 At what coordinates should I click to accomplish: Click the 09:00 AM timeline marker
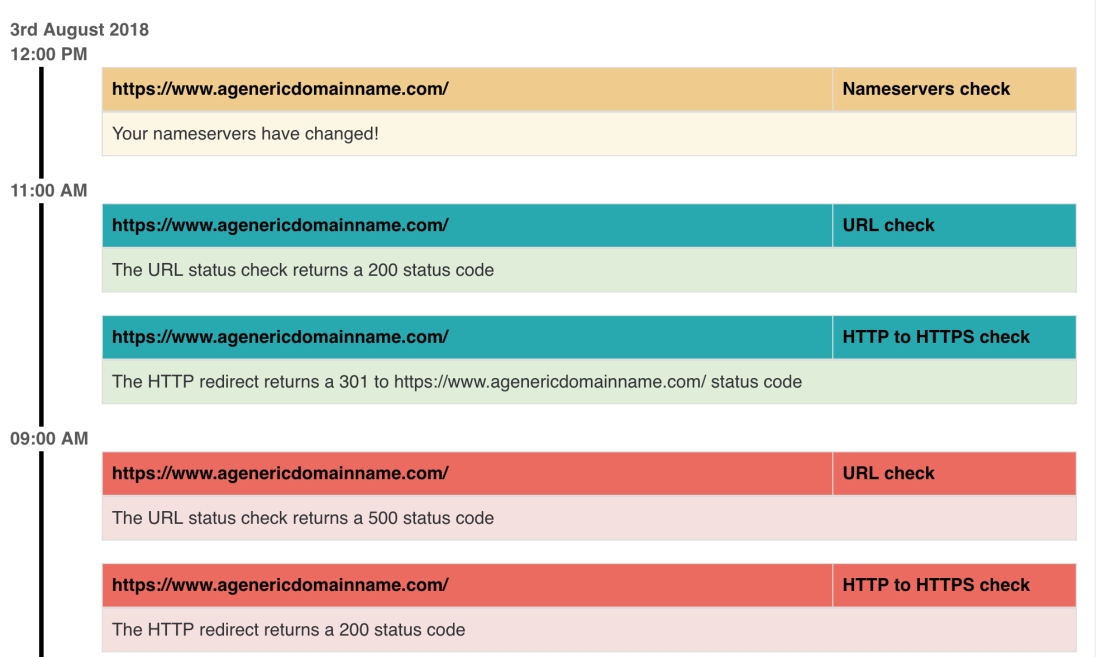pos(49,439)
